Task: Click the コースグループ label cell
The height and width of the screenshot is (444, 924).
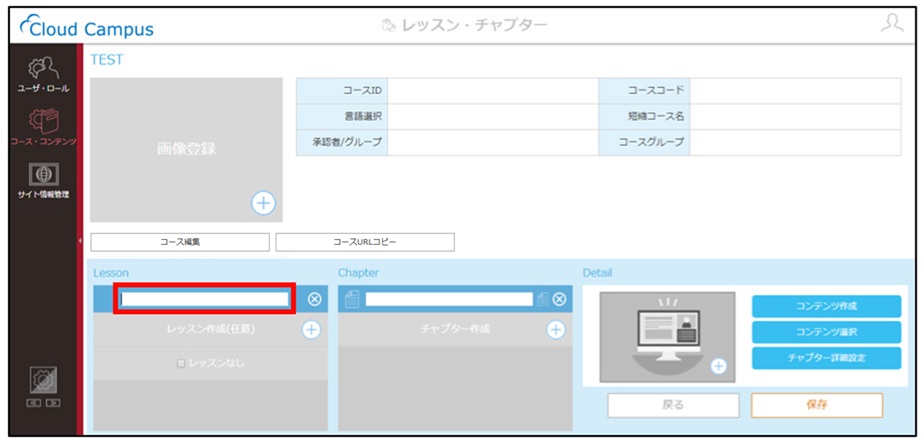Action: click(x=645, y=143)
